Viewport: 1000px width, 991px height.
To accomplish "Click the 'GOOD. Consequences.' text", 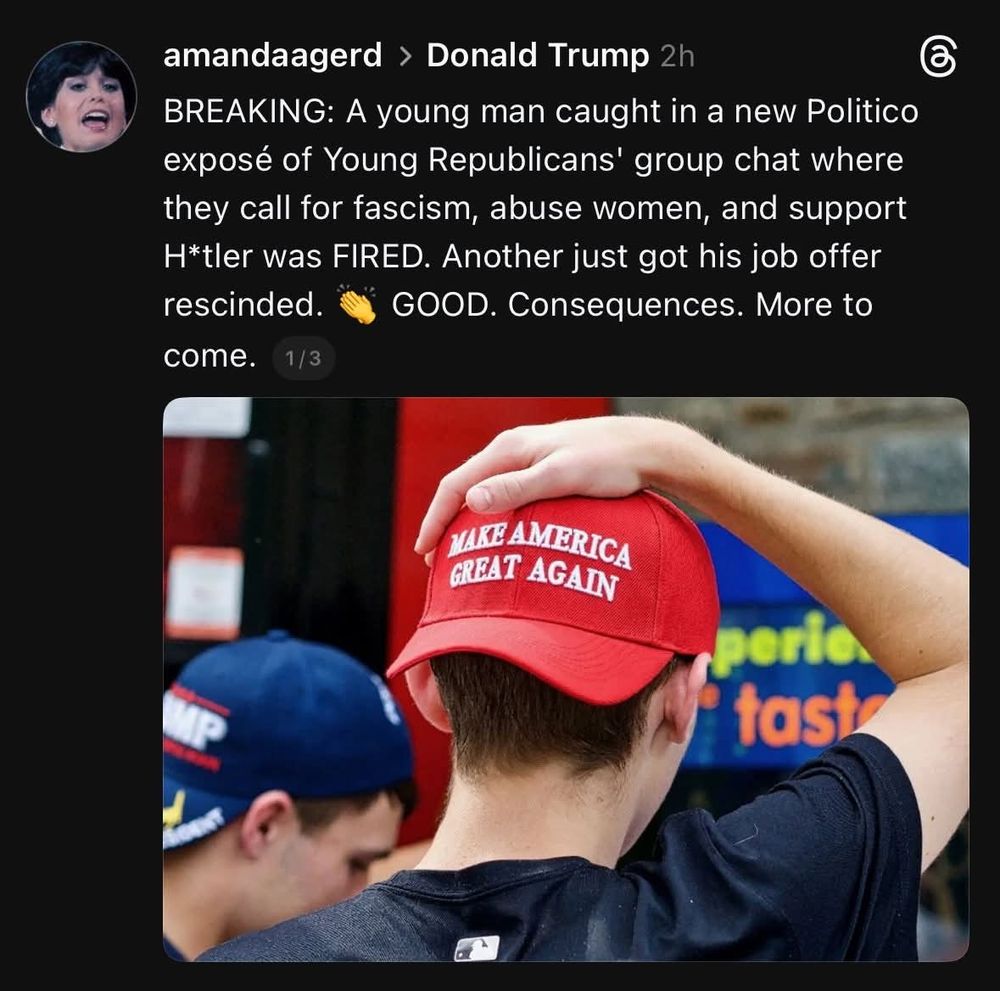I will [x=568, y=305].
